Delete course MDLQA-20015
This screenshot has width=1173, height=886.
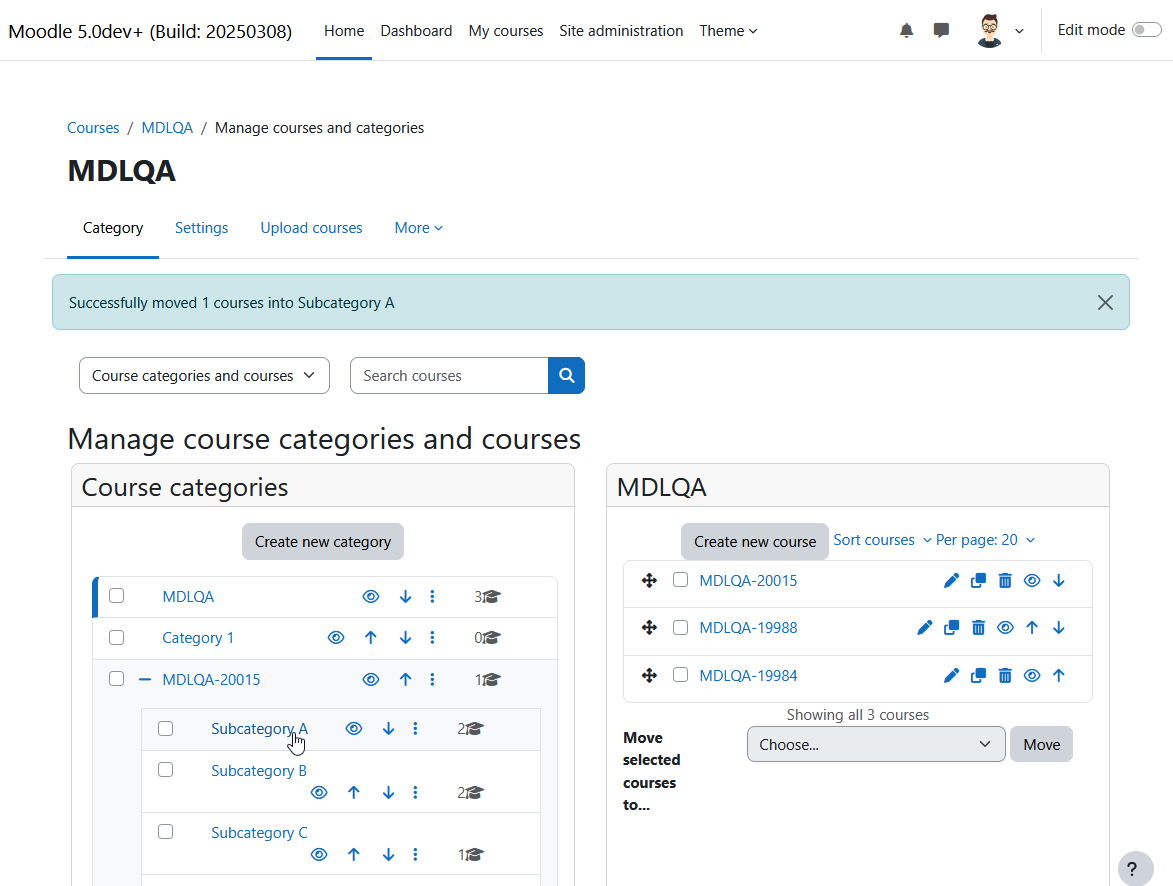[x=1005, y=581]
